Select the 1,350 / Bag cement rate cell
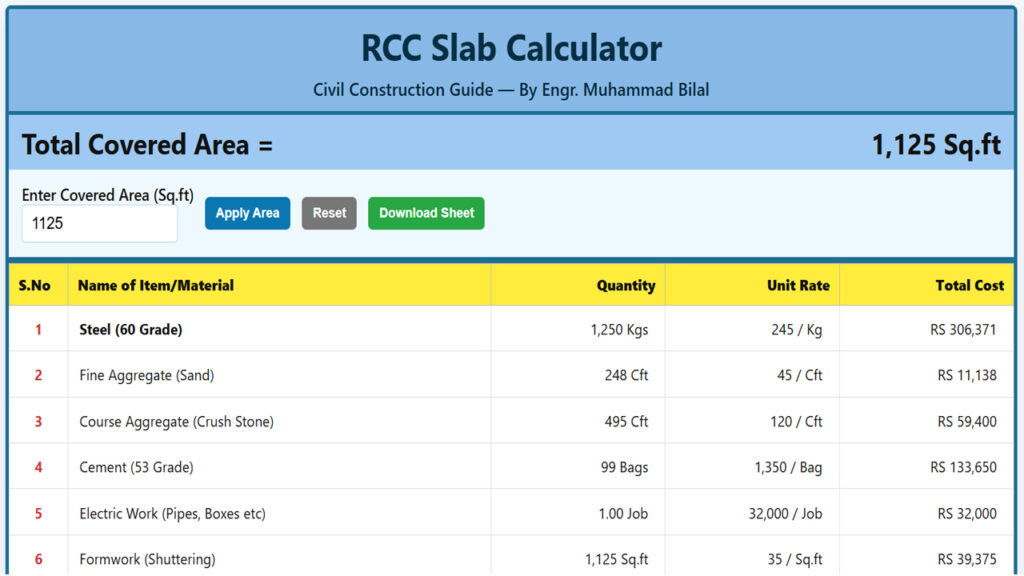This screenshot has width=1024, height=576. click(x=784, y=467)
